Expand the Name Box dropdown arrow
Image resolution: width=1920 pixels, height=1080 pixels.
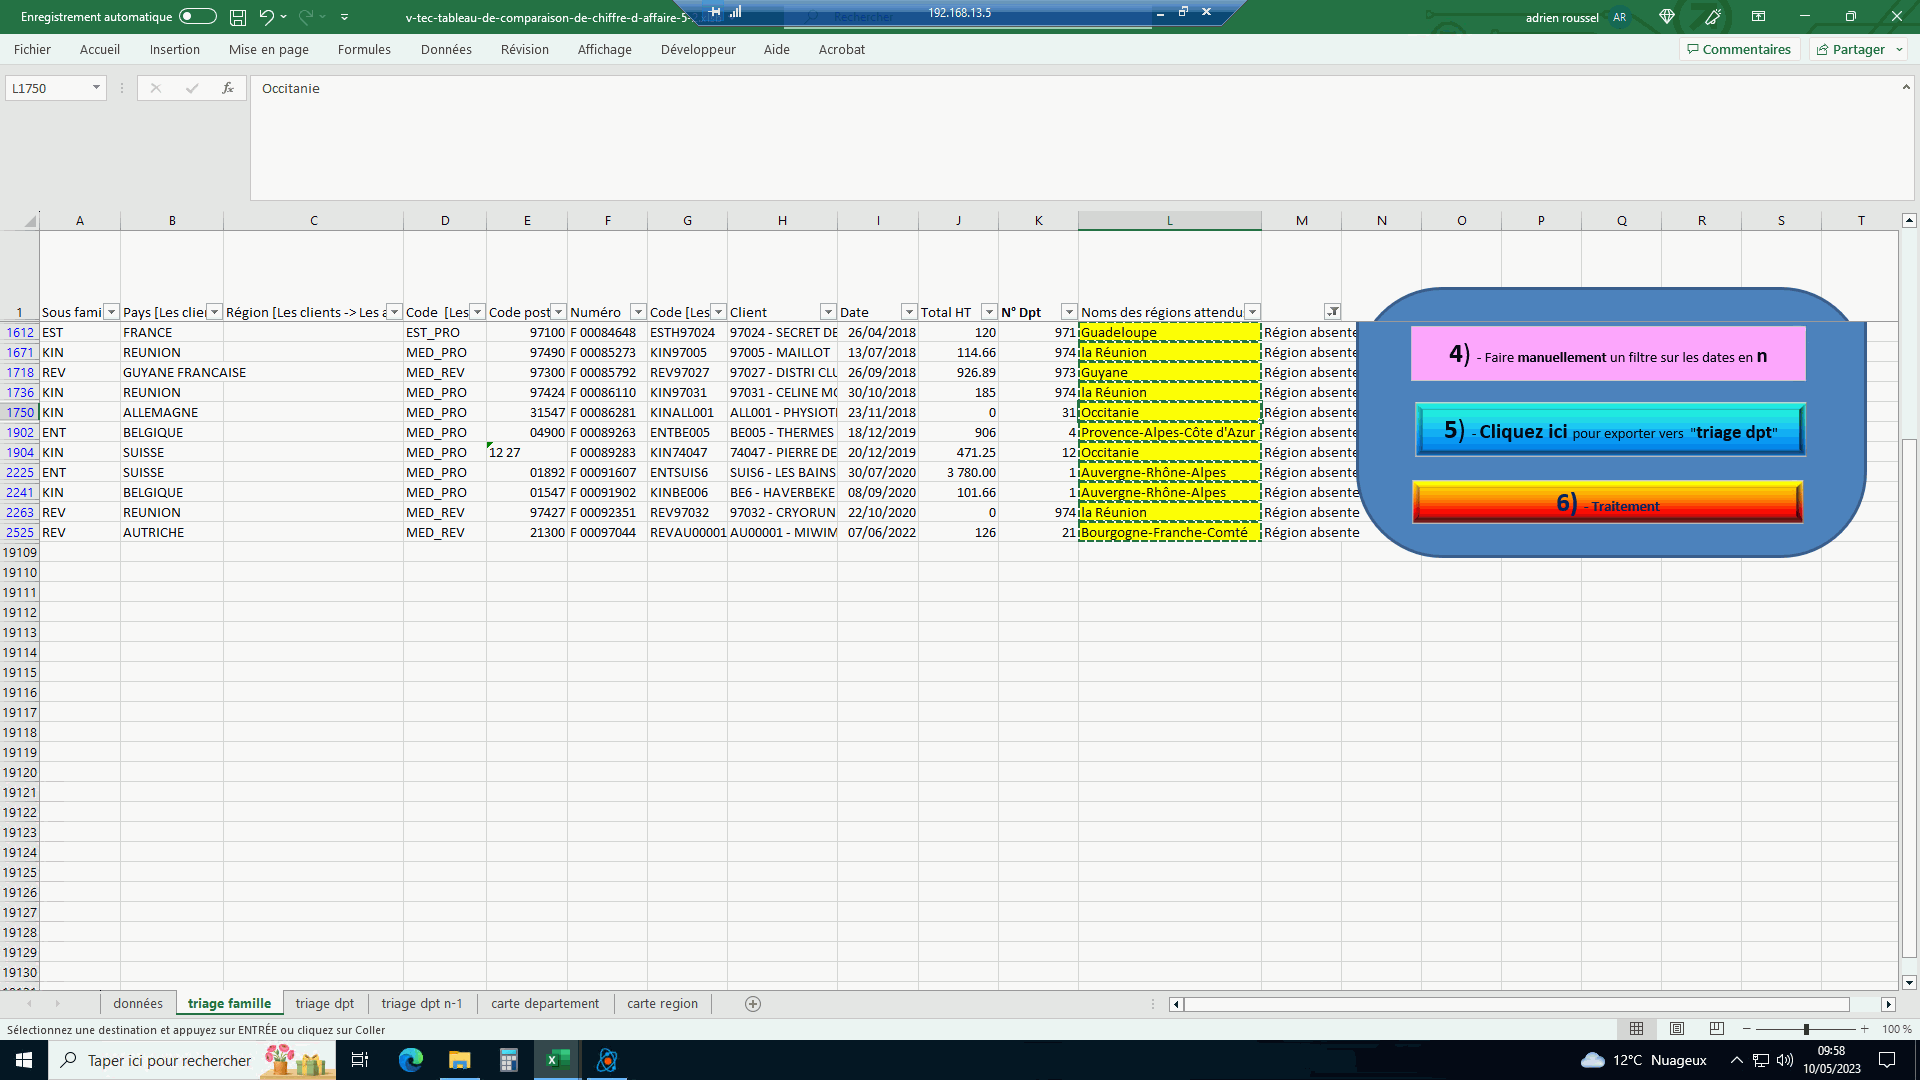[96, 88]
